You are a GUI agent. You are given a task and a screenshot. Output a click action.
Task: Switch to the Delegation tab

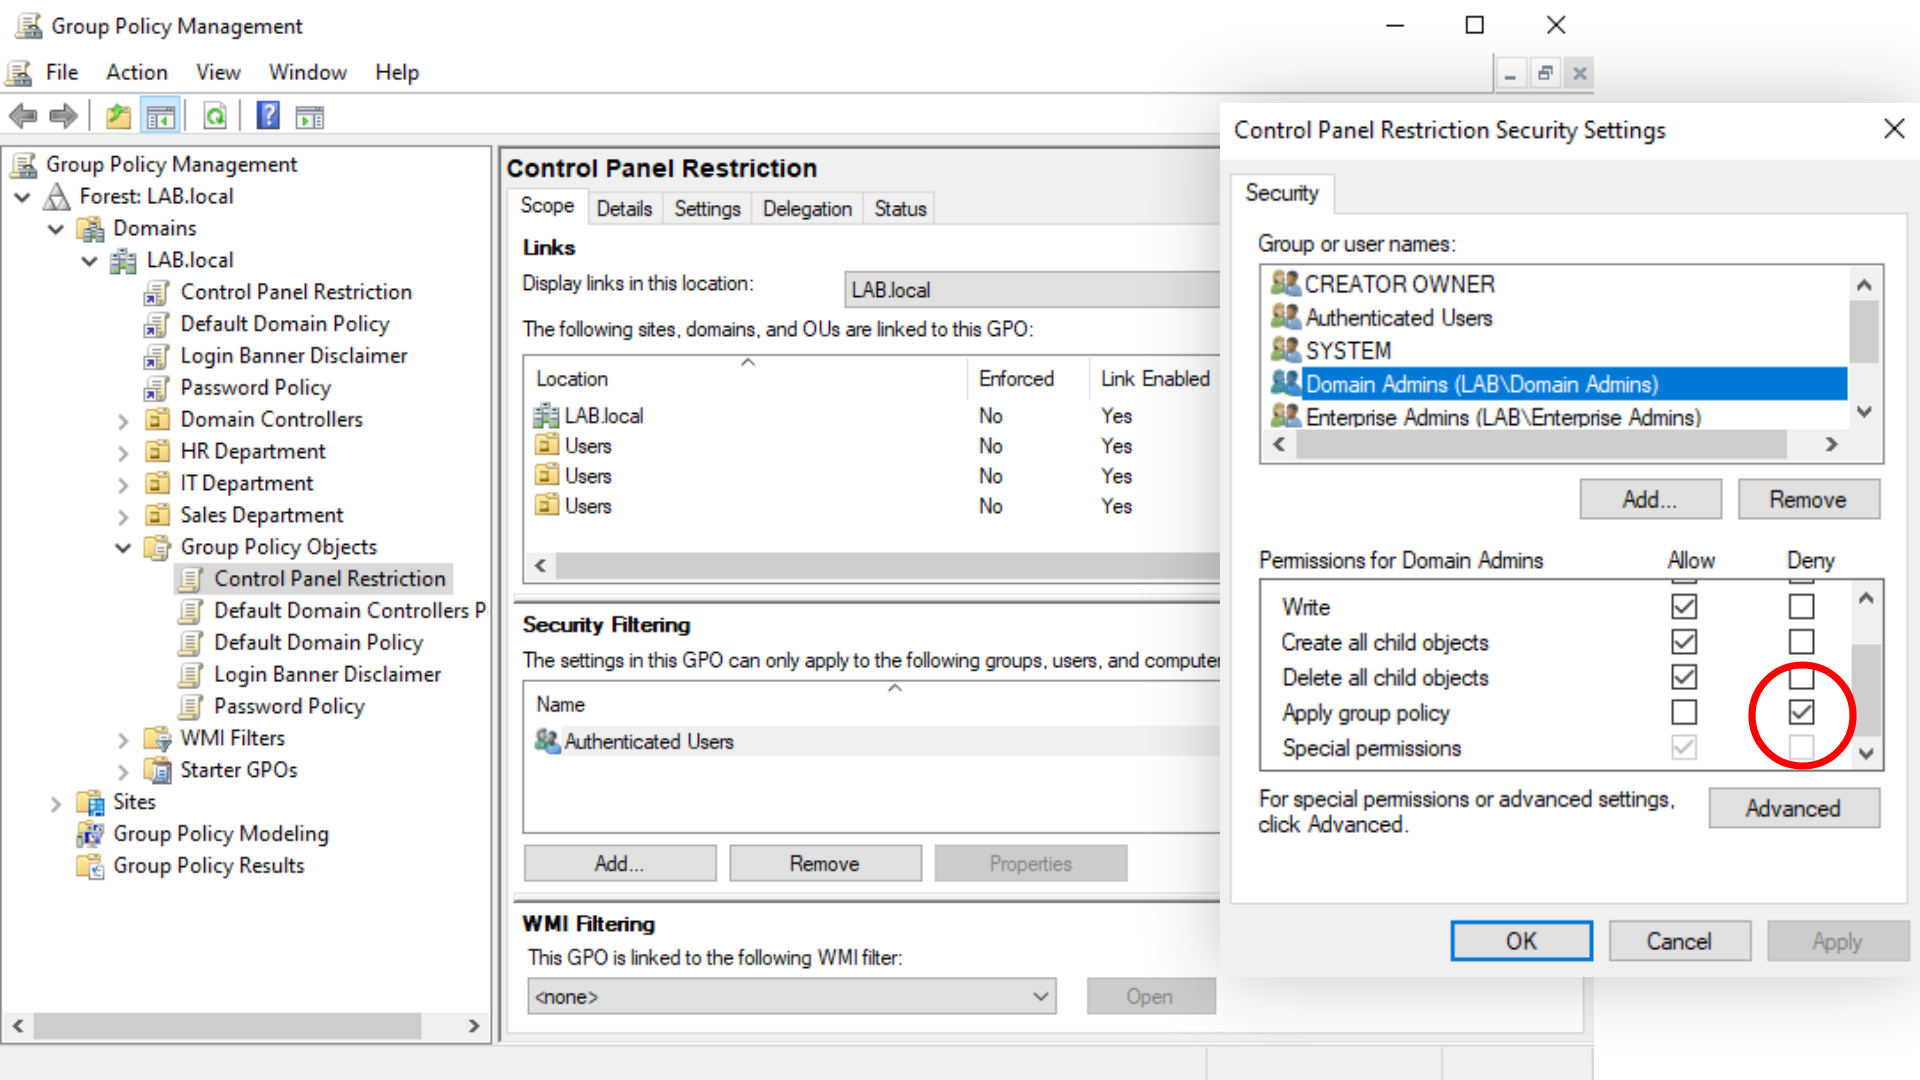pyautogui.click(x=806, y=209)
